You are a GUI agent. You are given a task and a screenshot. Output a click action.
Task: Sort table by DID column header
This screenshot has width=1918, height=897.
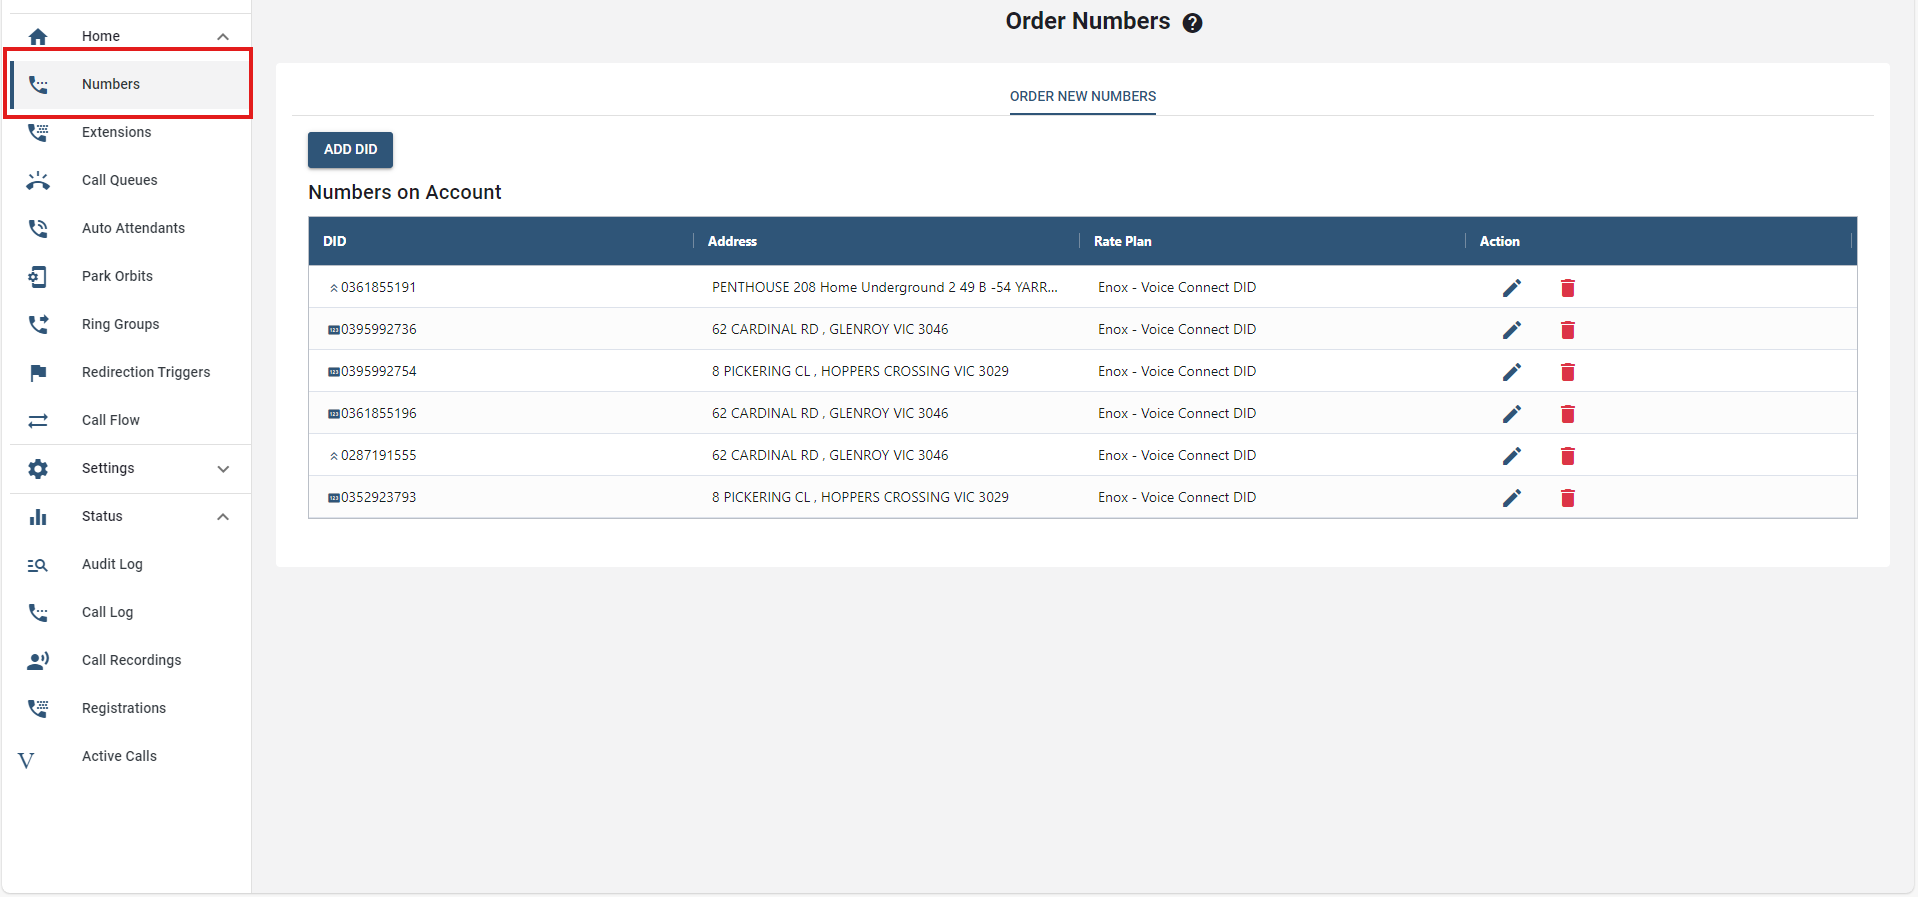[x=335, y=242]
